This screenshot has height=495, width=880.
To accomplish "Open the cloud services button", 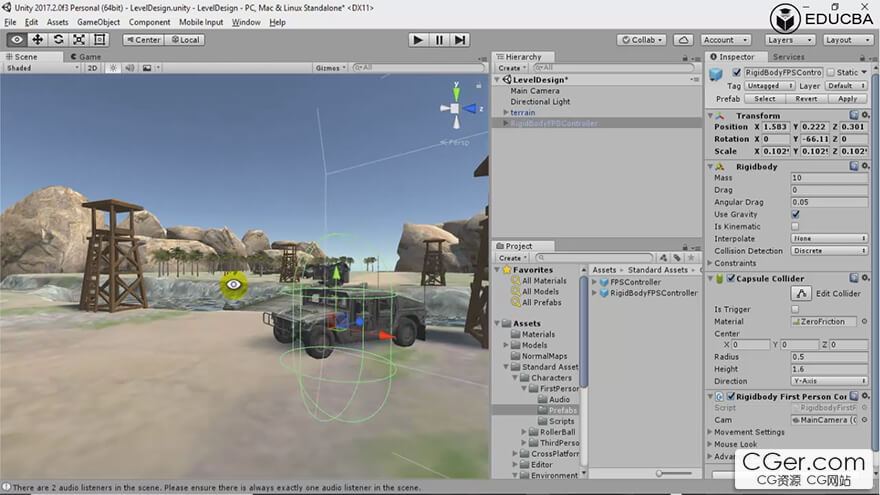I will coord(683,40).
